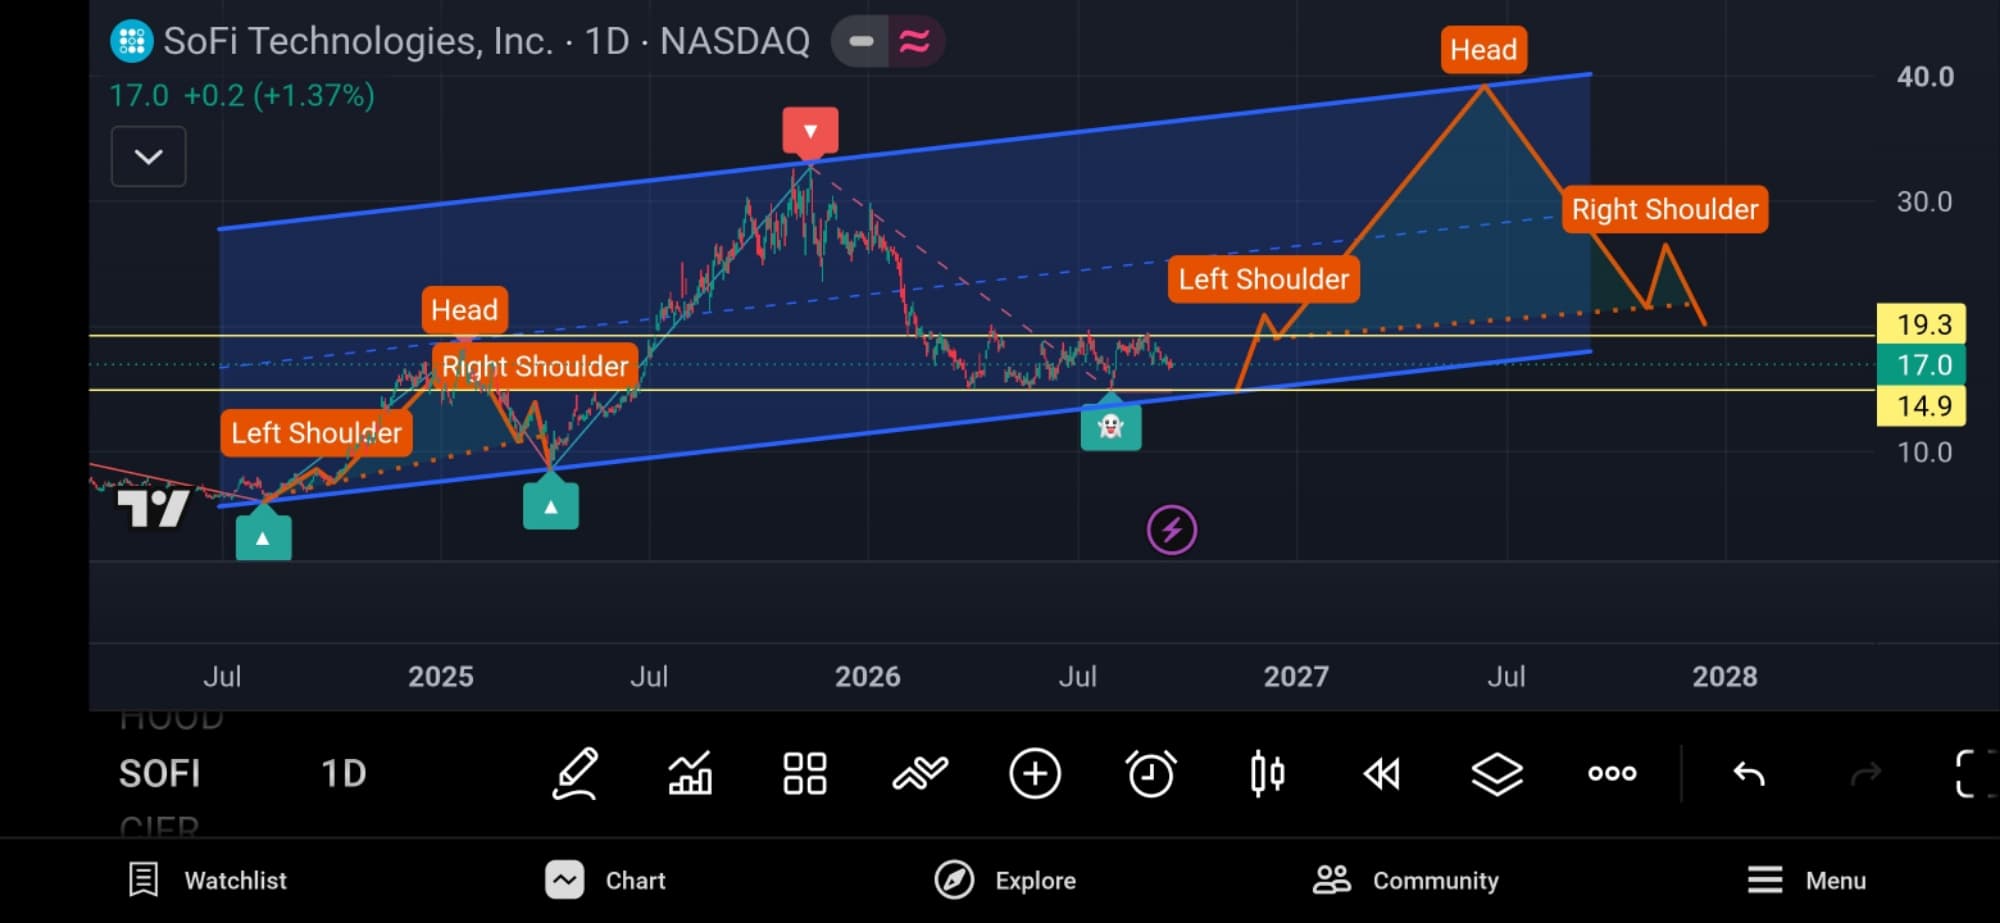Open the object tree layers icon
2000x923 pixels.
[x=1497, y=773]
